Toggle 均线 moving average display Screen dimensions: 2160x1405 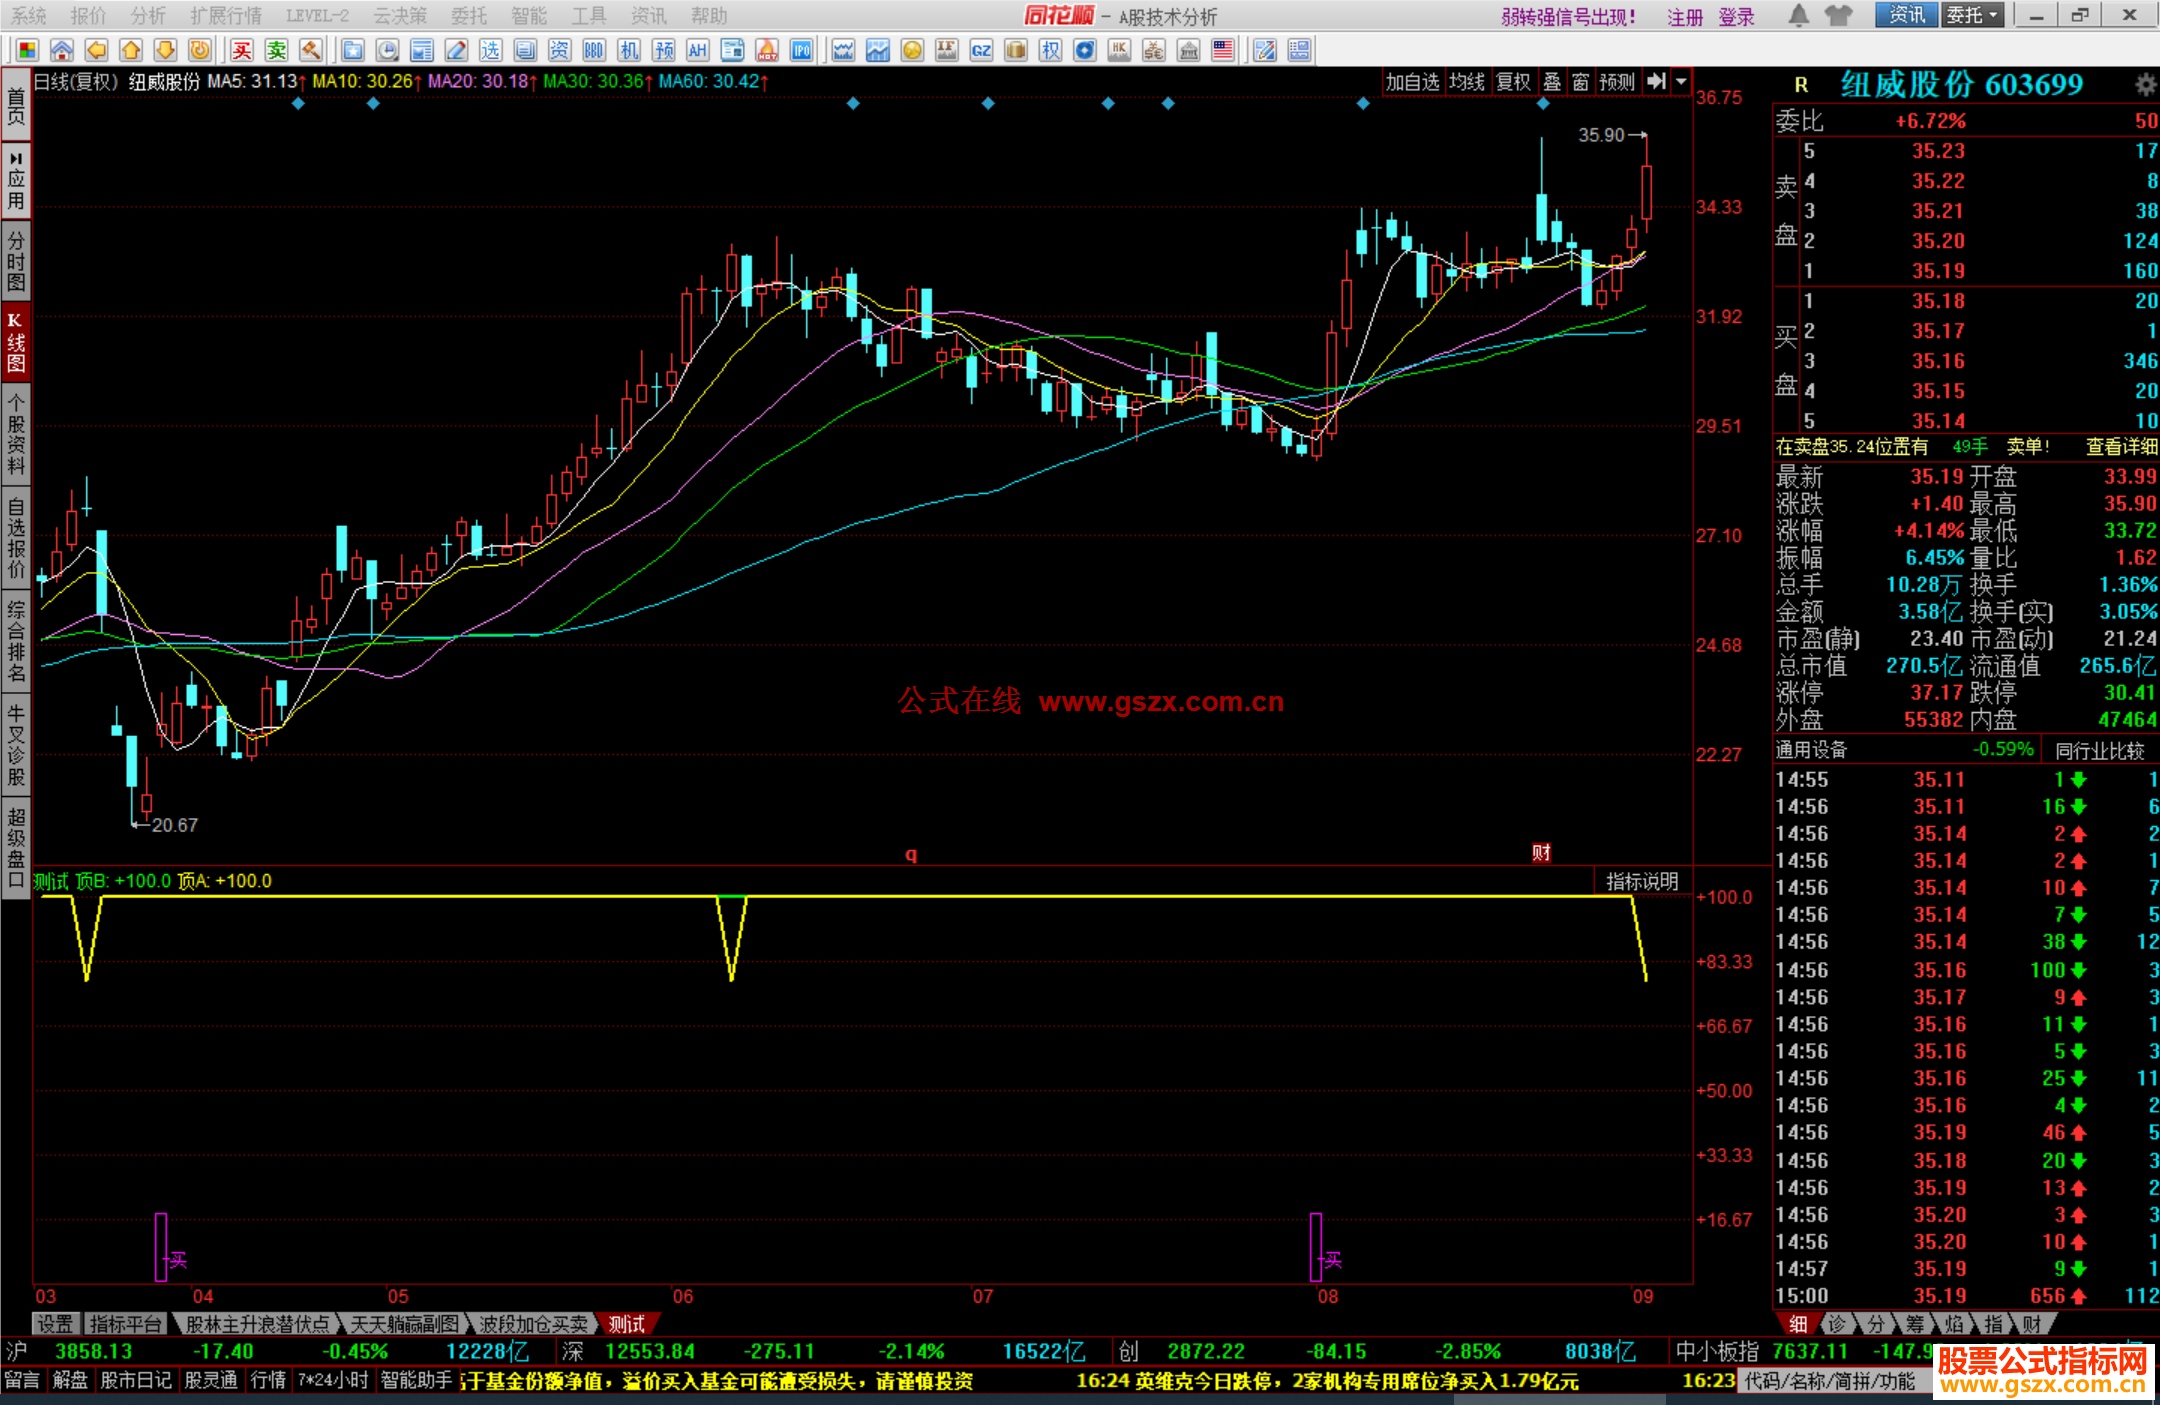1466,82
